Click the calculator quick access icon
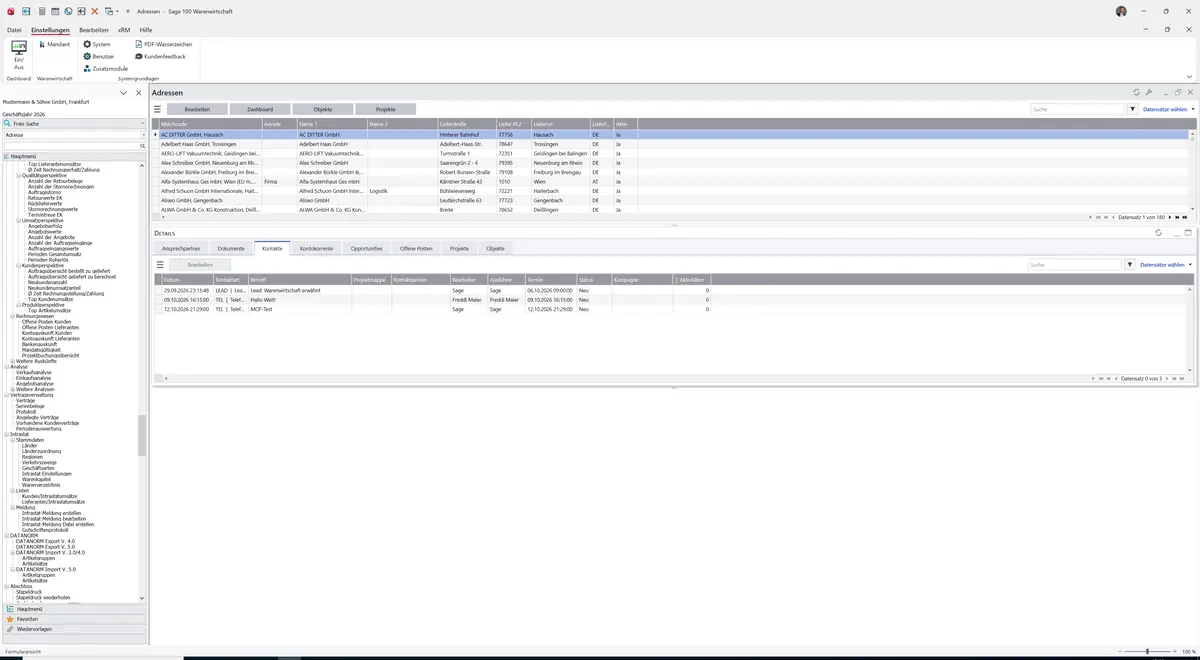Image resolution: width=1200 pixels, height=660 pixels. click(41, 11)
